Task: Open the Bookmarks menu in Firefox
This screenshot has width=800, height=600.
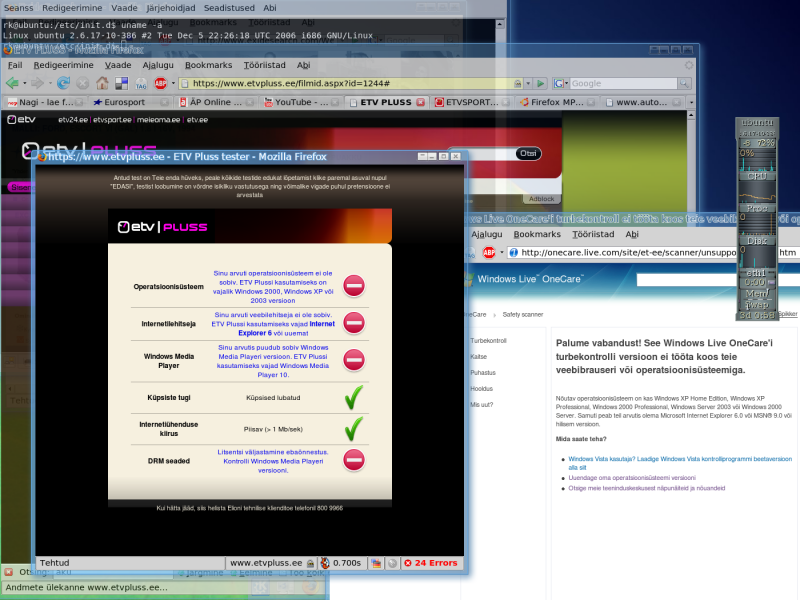Action: pos(208,65)
